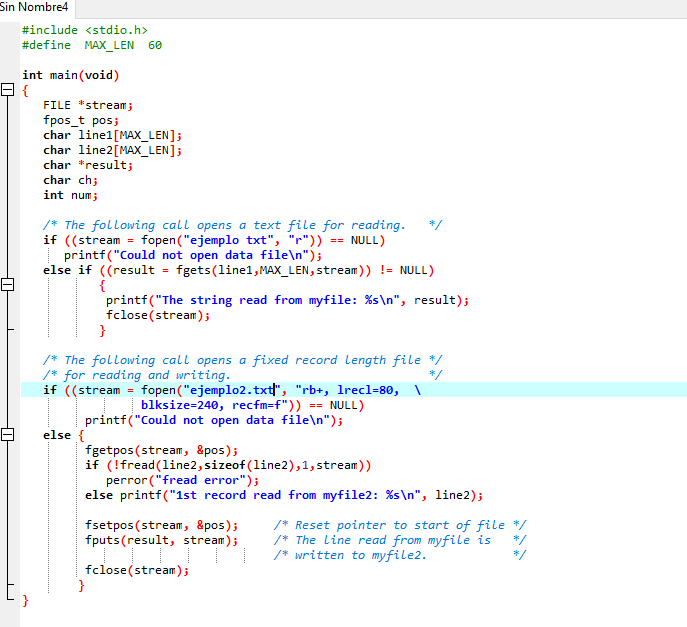Click comment 'opens a fixed record length file'
This screenshot has width=687, height=627.
click(308, 360)
